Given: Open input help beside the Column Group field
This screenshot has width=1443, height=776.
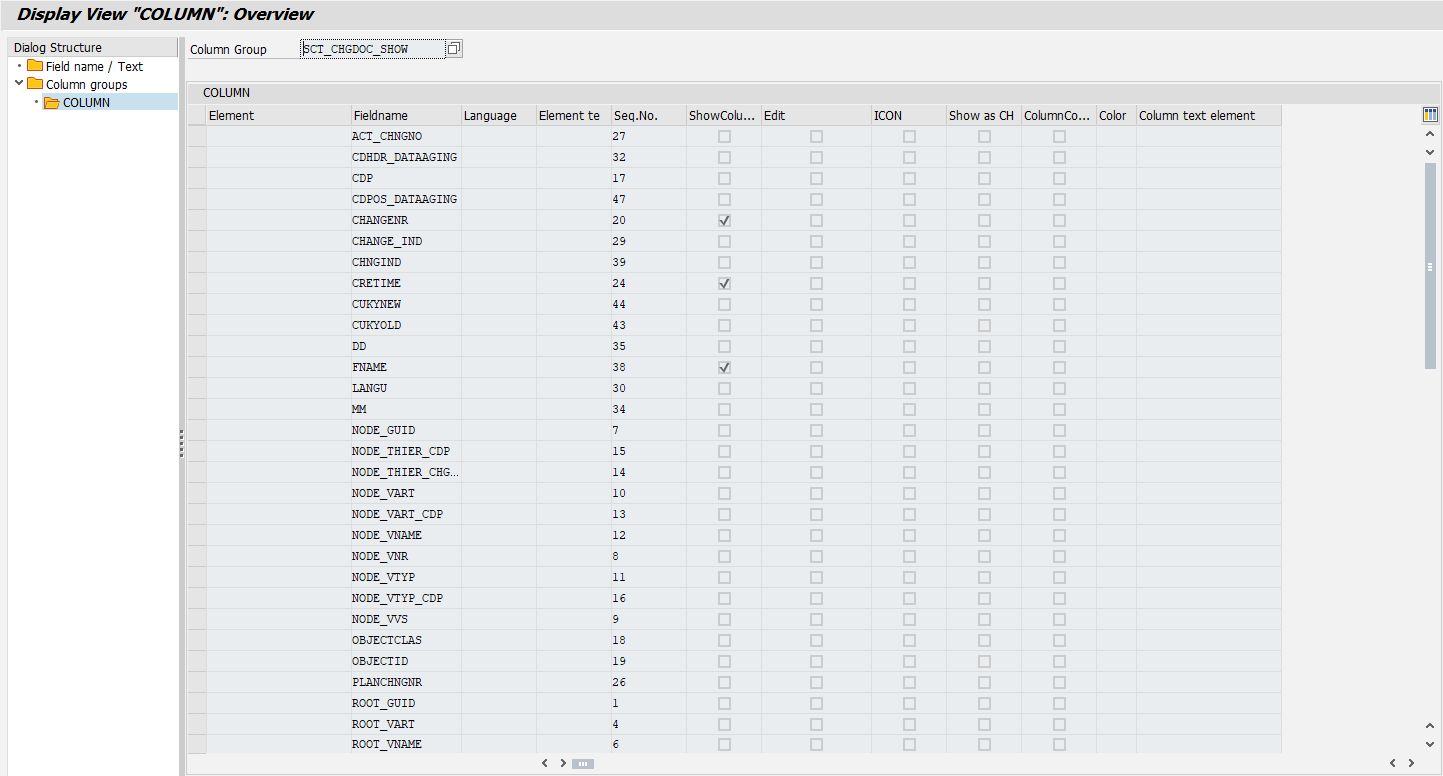Looking at the screenshot, I should (454, 49).
